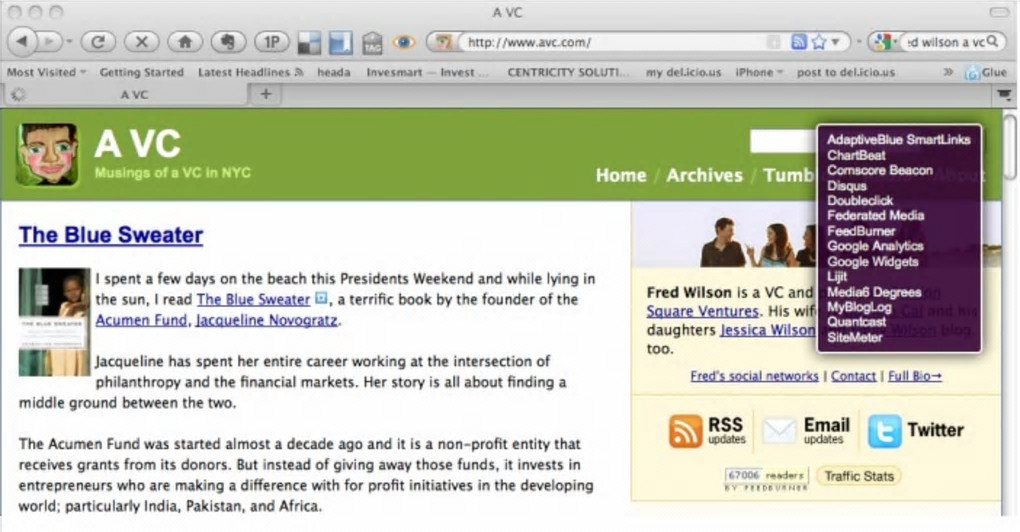Open the Most Visited bookmarks menu
1020x532 pixels.
pyautogui.click(x=46, y=72)
